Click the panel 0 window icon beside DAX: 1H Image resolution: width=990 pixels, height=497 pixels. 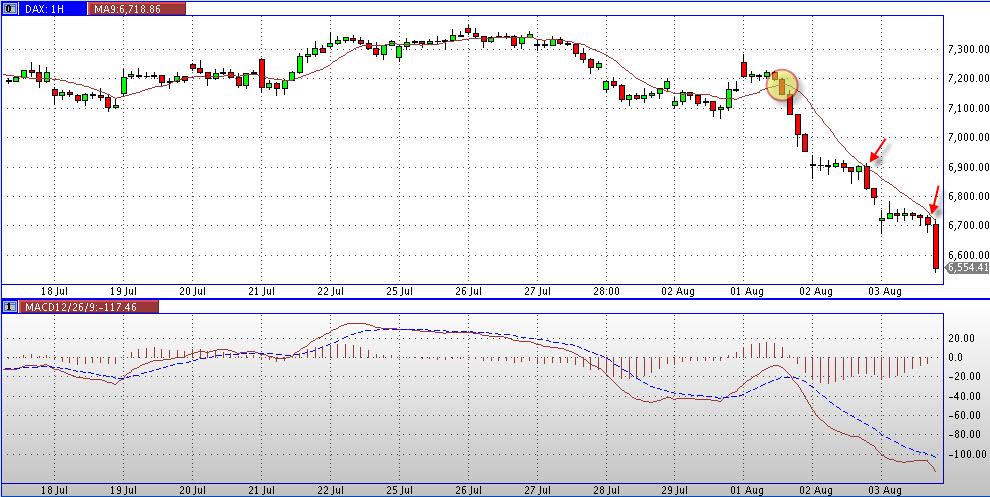9,9
